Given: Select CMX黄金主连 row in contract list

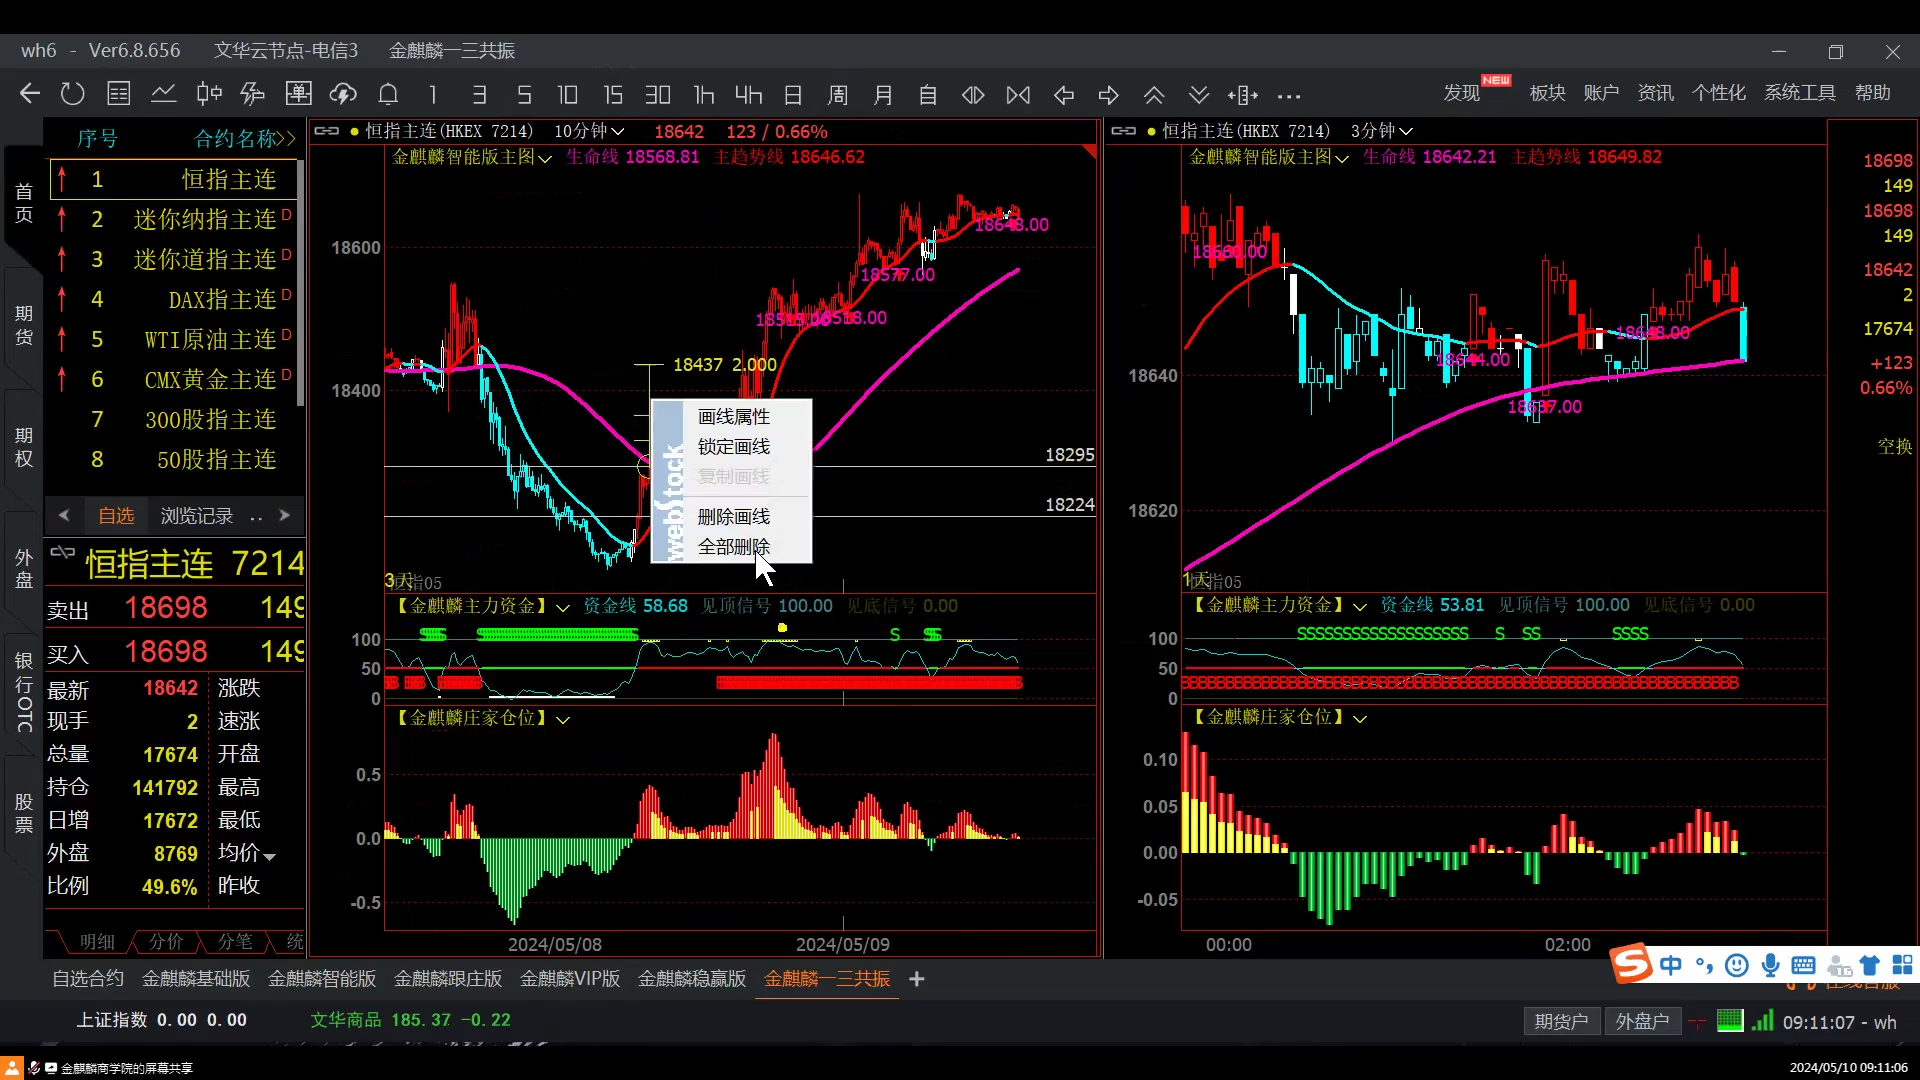Looking at the screenshot, I should 174,379.
